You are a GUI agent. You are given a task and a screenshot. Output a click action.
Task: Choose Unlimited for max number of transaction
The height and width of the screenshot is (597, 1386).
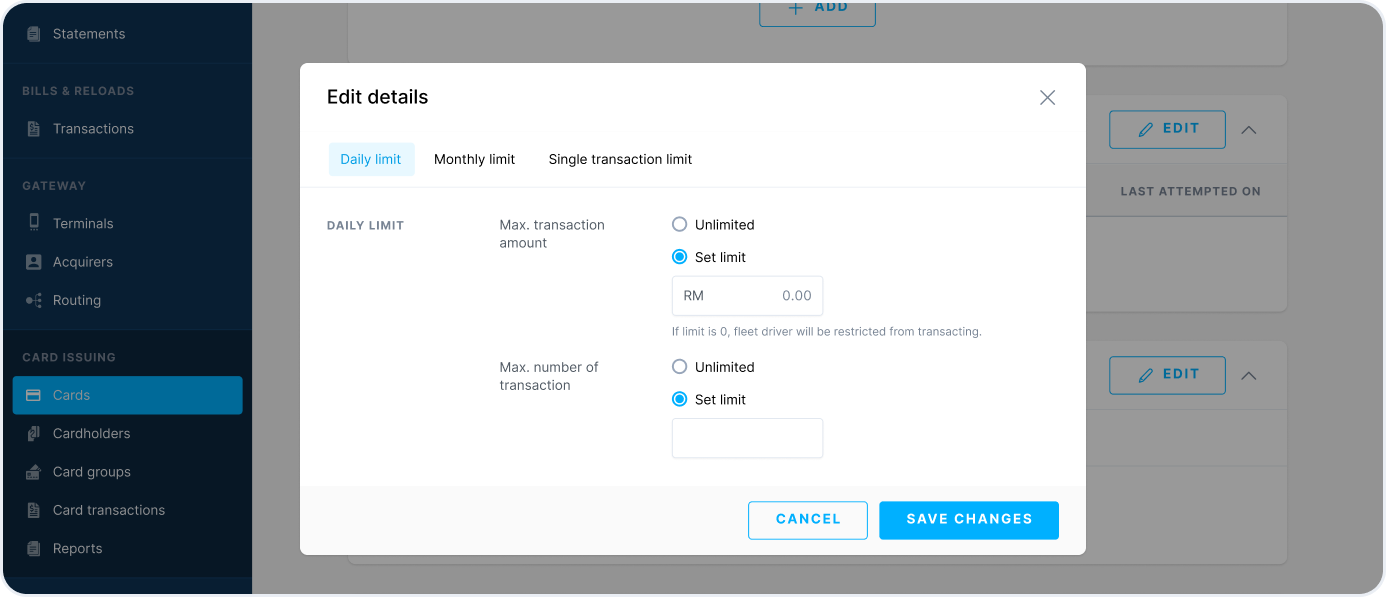pos(680,367)
